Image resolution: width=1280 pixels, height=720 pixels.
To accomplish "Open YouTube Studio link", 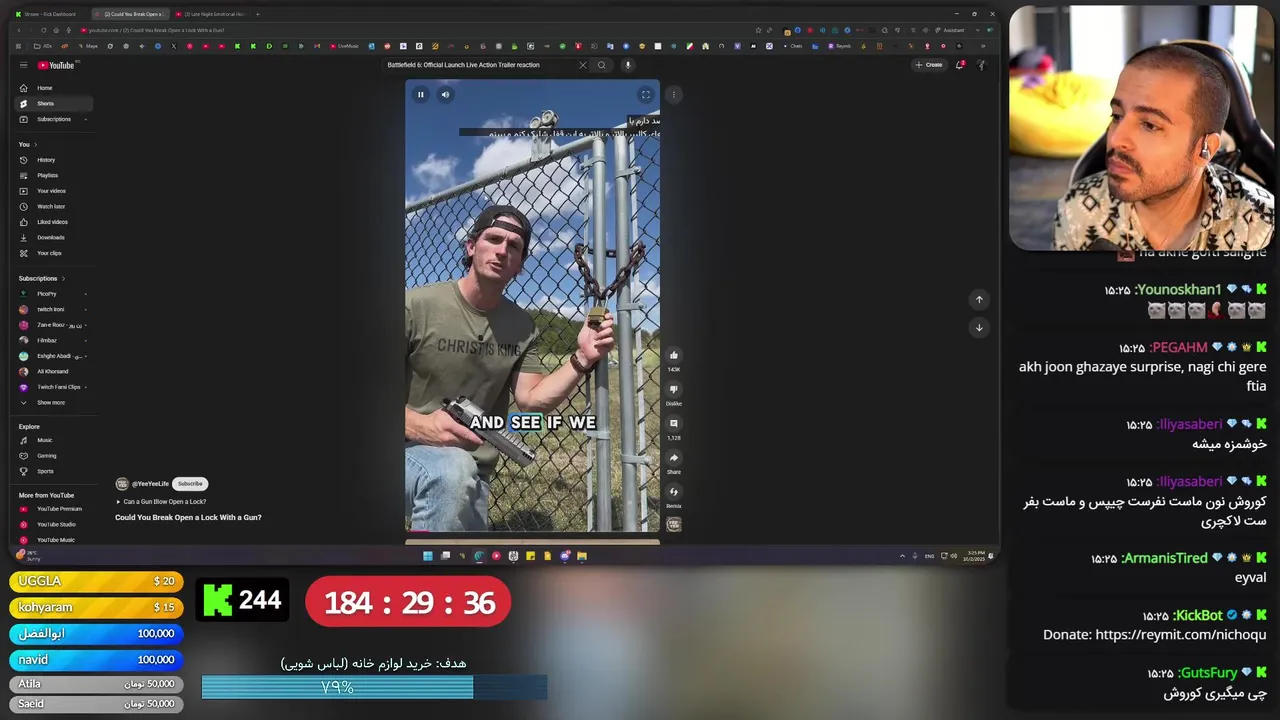I will coord(55,524).
